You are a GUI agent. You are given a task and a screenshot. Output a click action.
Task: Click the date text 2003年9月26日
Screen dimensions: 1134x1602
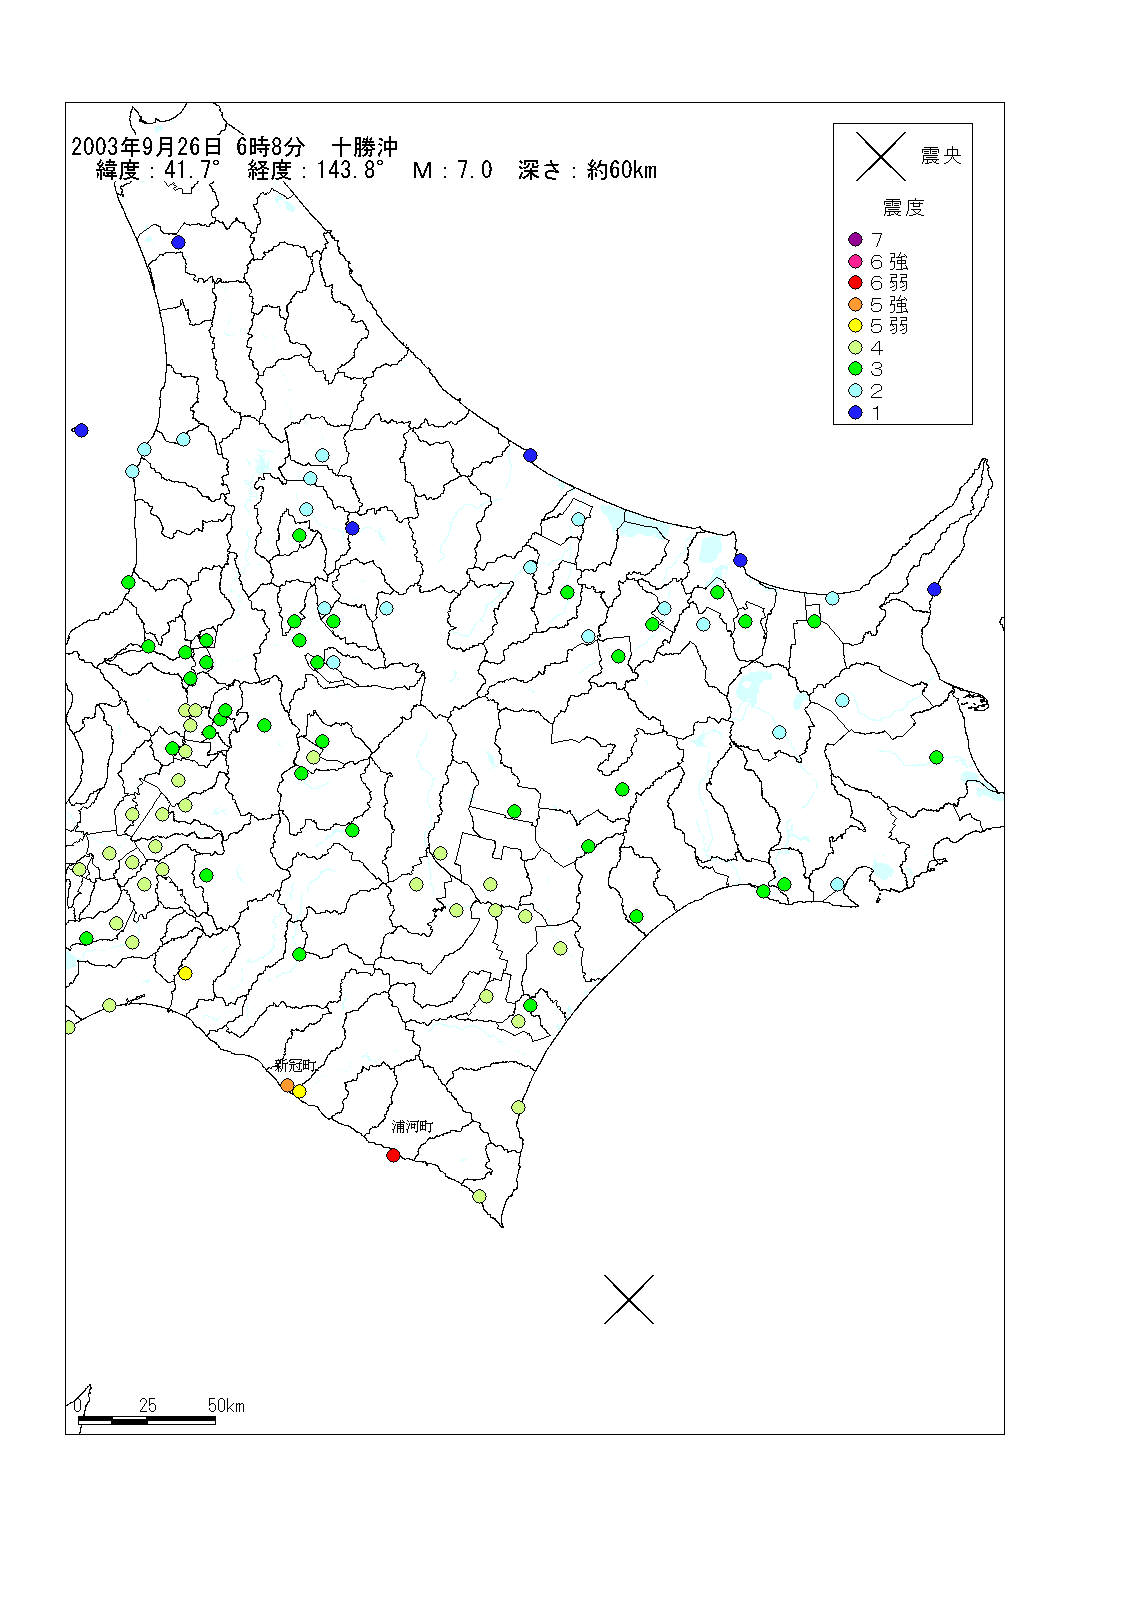(147, 146)
